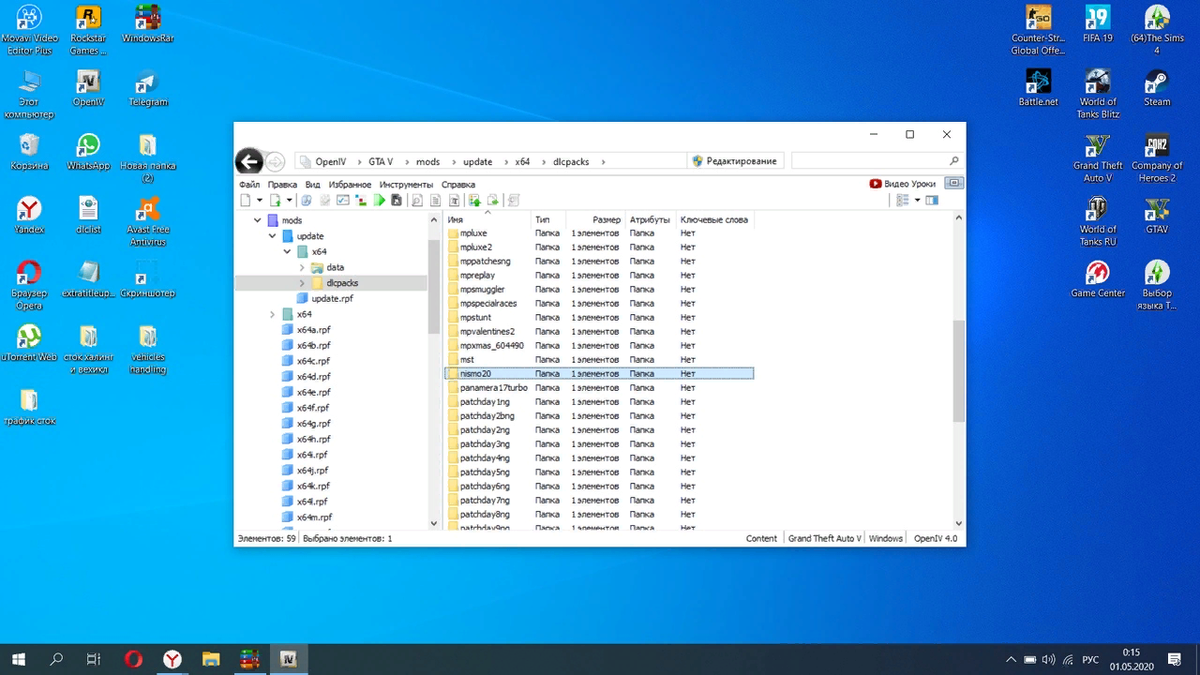Open the Файл menu

point(249,184)
